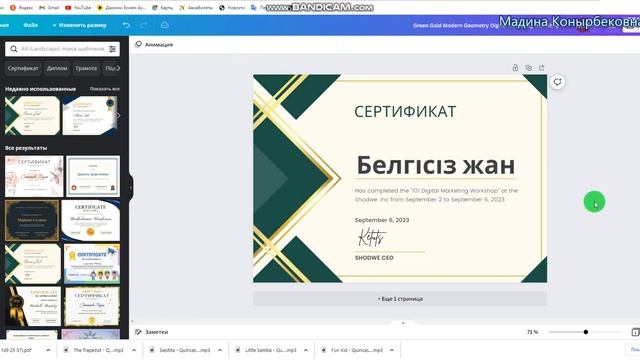This screenshot has height=360, width=640.
Task: Expand the page thumbnails strip arrow
Action: (403, 323)
